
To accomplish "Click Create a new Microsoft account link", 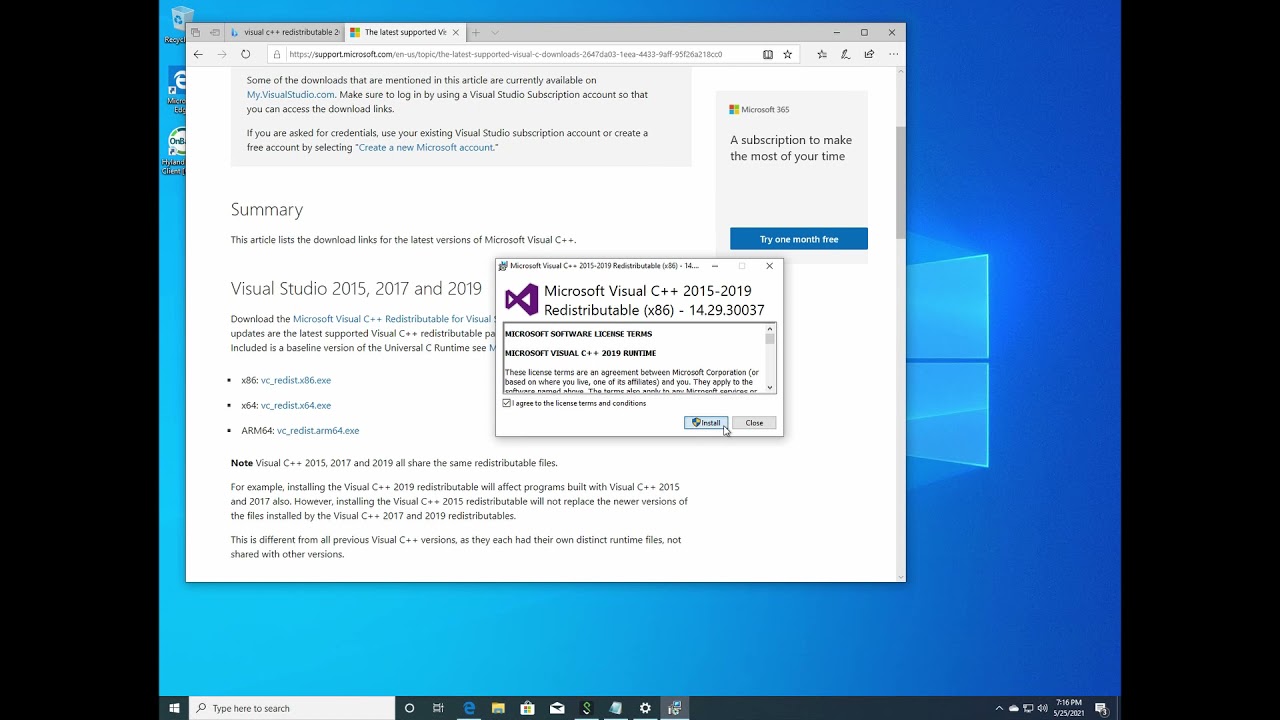I will [x=426, y=147].
